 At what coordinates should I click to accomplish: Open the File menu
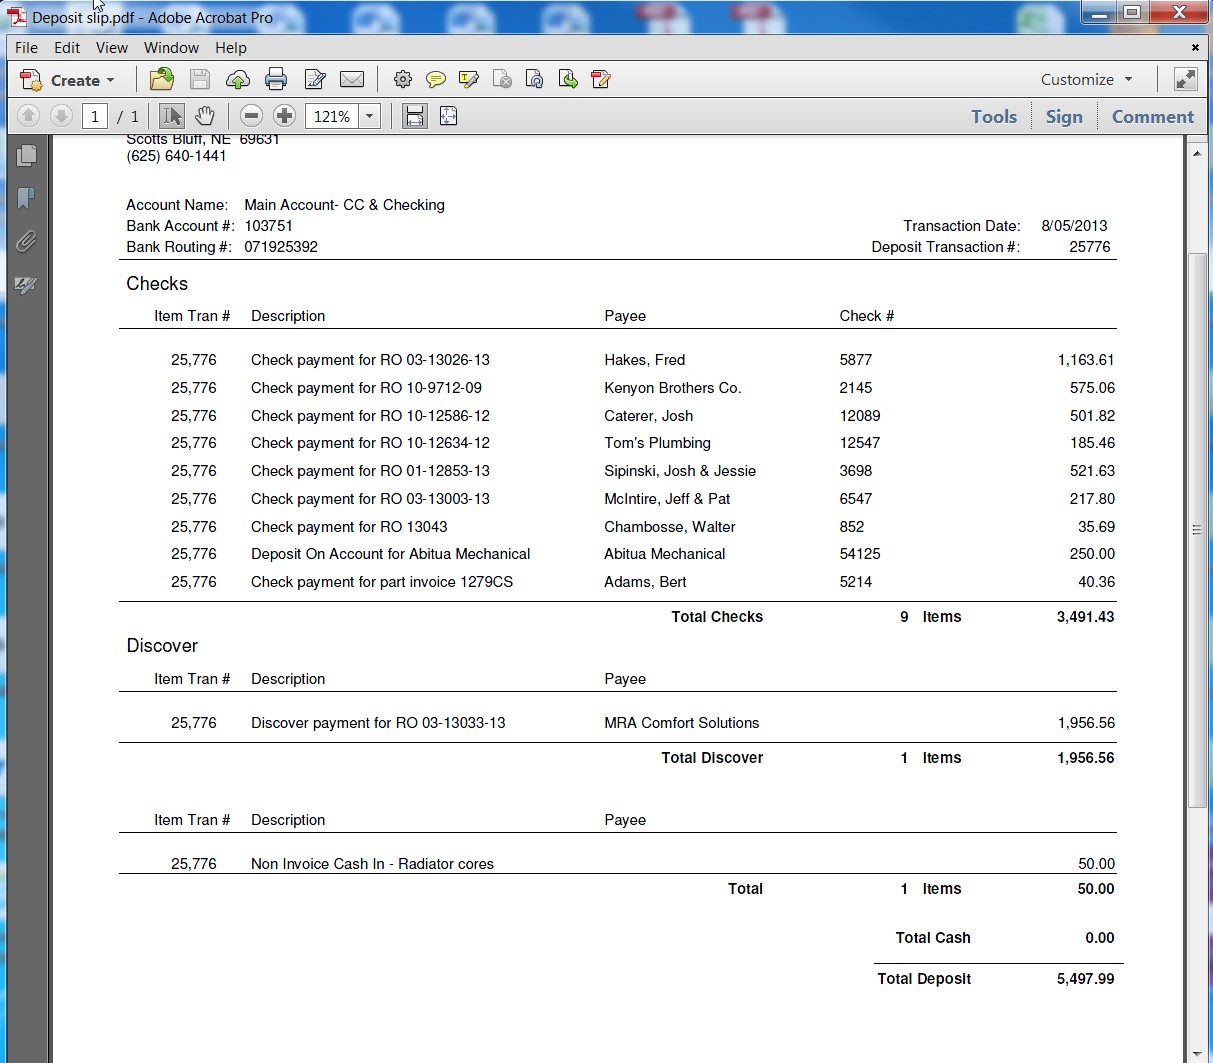[x=27, y=47]
